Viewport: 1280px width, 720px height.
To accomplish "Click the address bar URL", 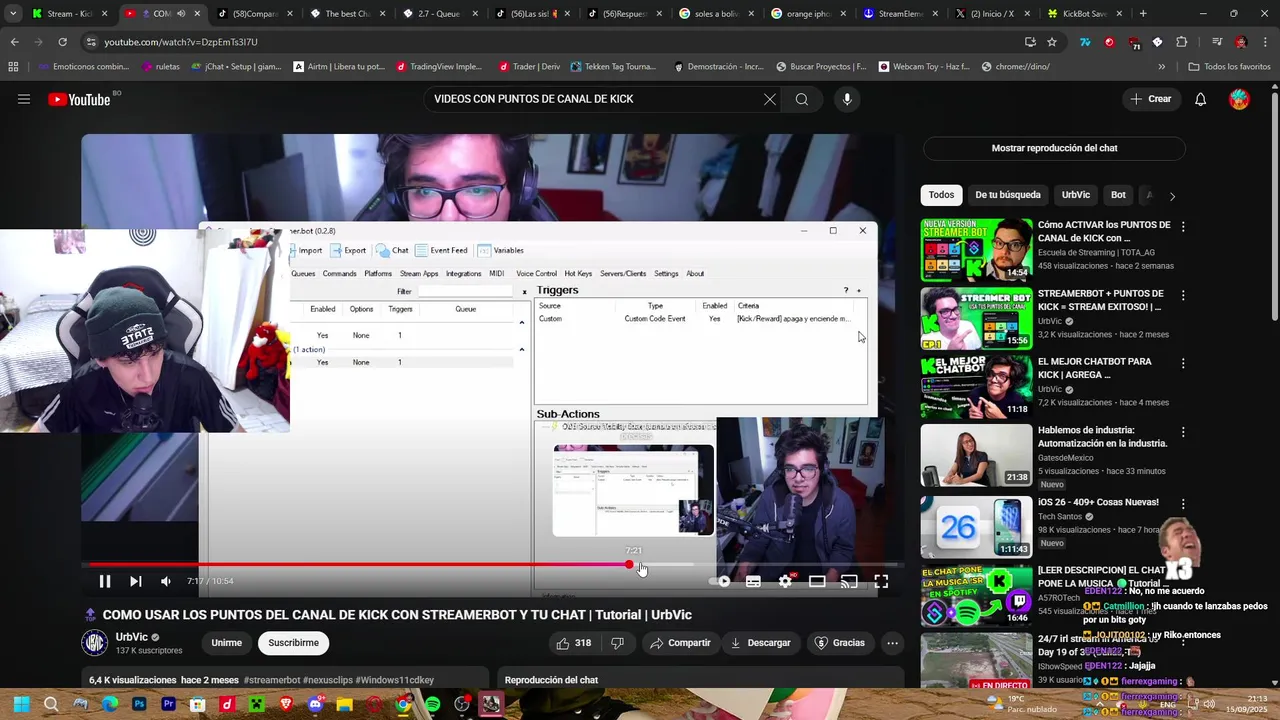I will click(181, 42).
